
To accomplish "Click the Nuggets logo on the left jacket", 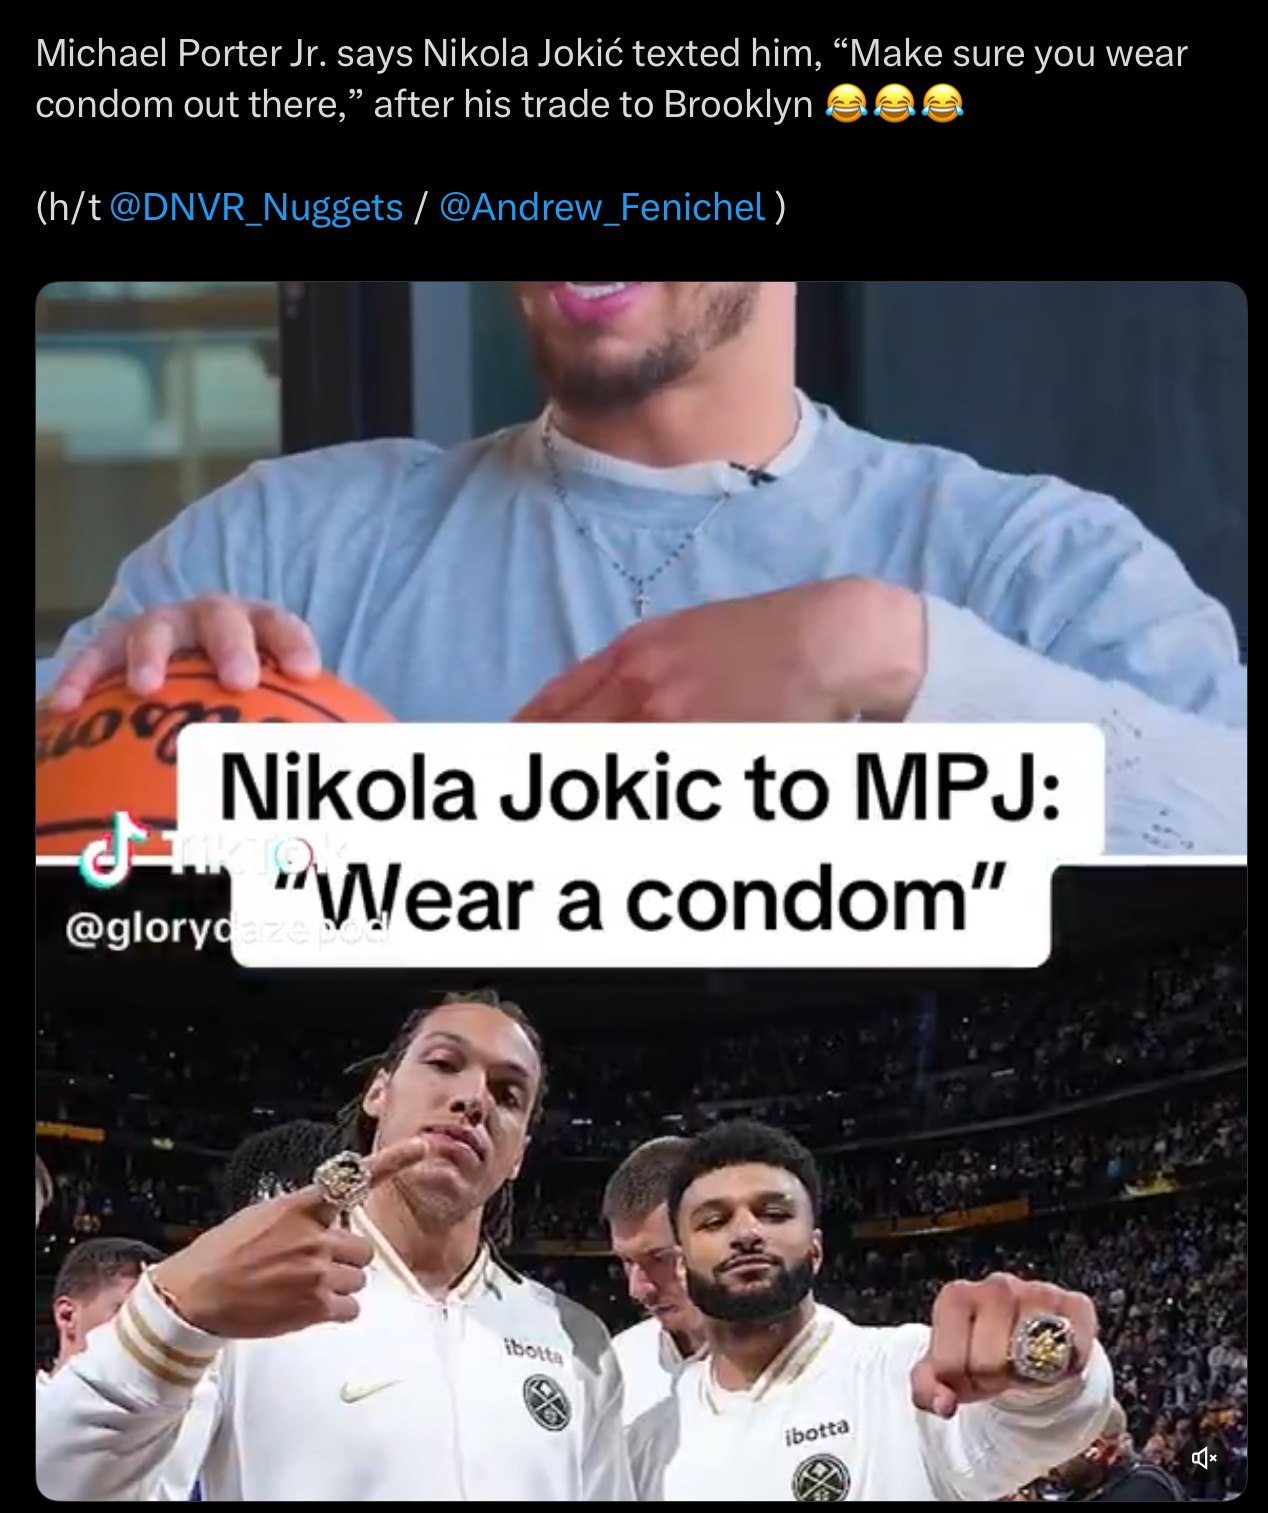I will [547, 1402].
